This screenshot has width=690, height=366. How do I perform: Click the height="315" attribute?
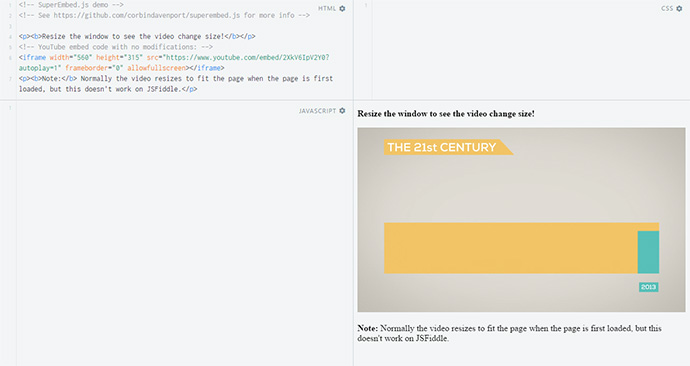(x=120, y=58)
